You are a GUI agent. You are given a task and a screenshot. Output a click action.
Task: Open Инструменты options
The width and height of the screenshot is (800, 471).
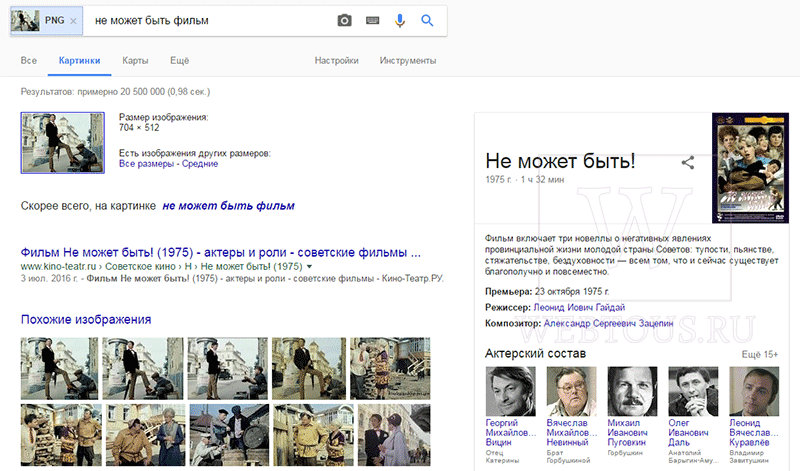coord(408,60)
